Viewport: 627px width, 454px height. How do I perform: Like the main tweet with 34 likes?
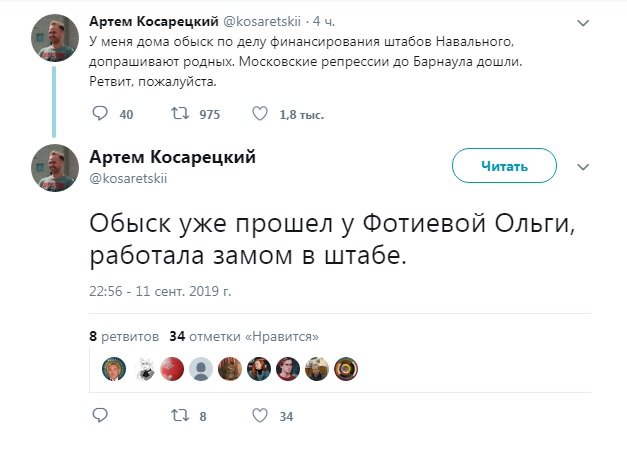coord(260,416)
